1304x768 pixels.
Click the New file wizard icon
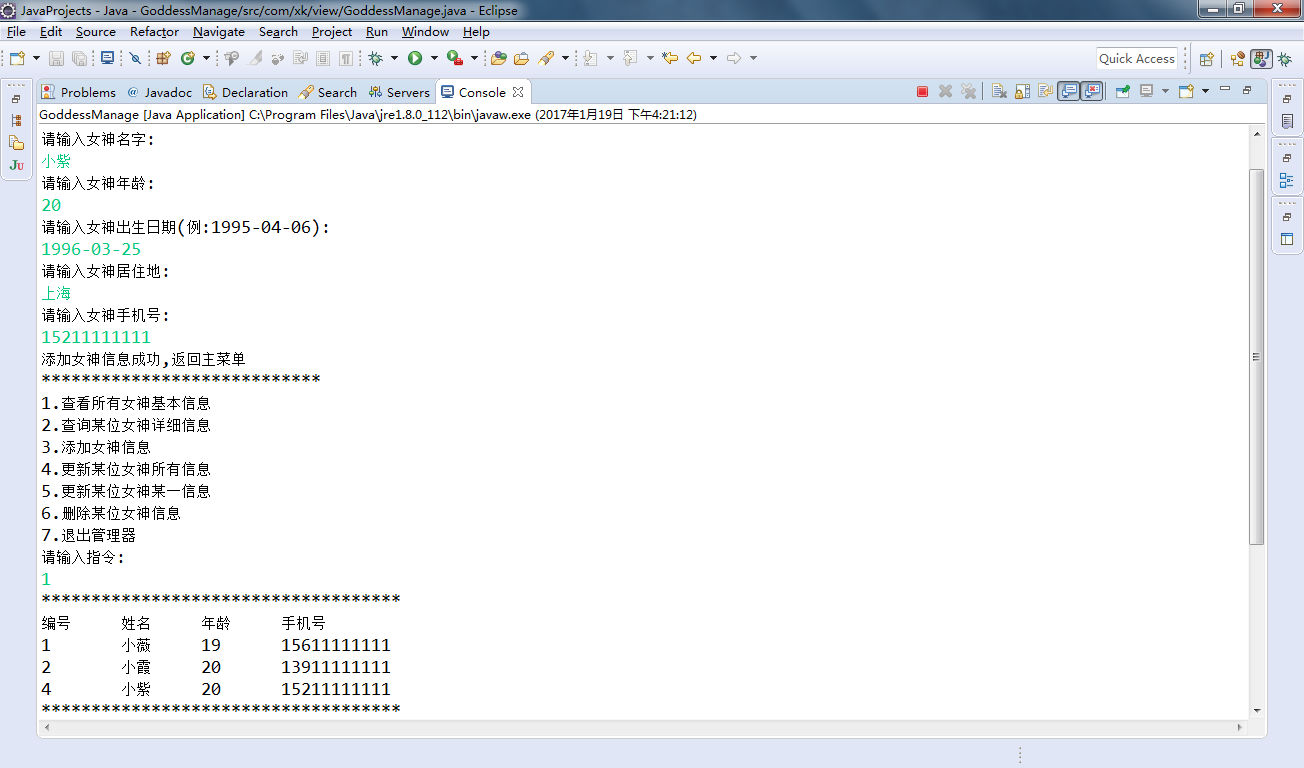(x=17, y=58)
